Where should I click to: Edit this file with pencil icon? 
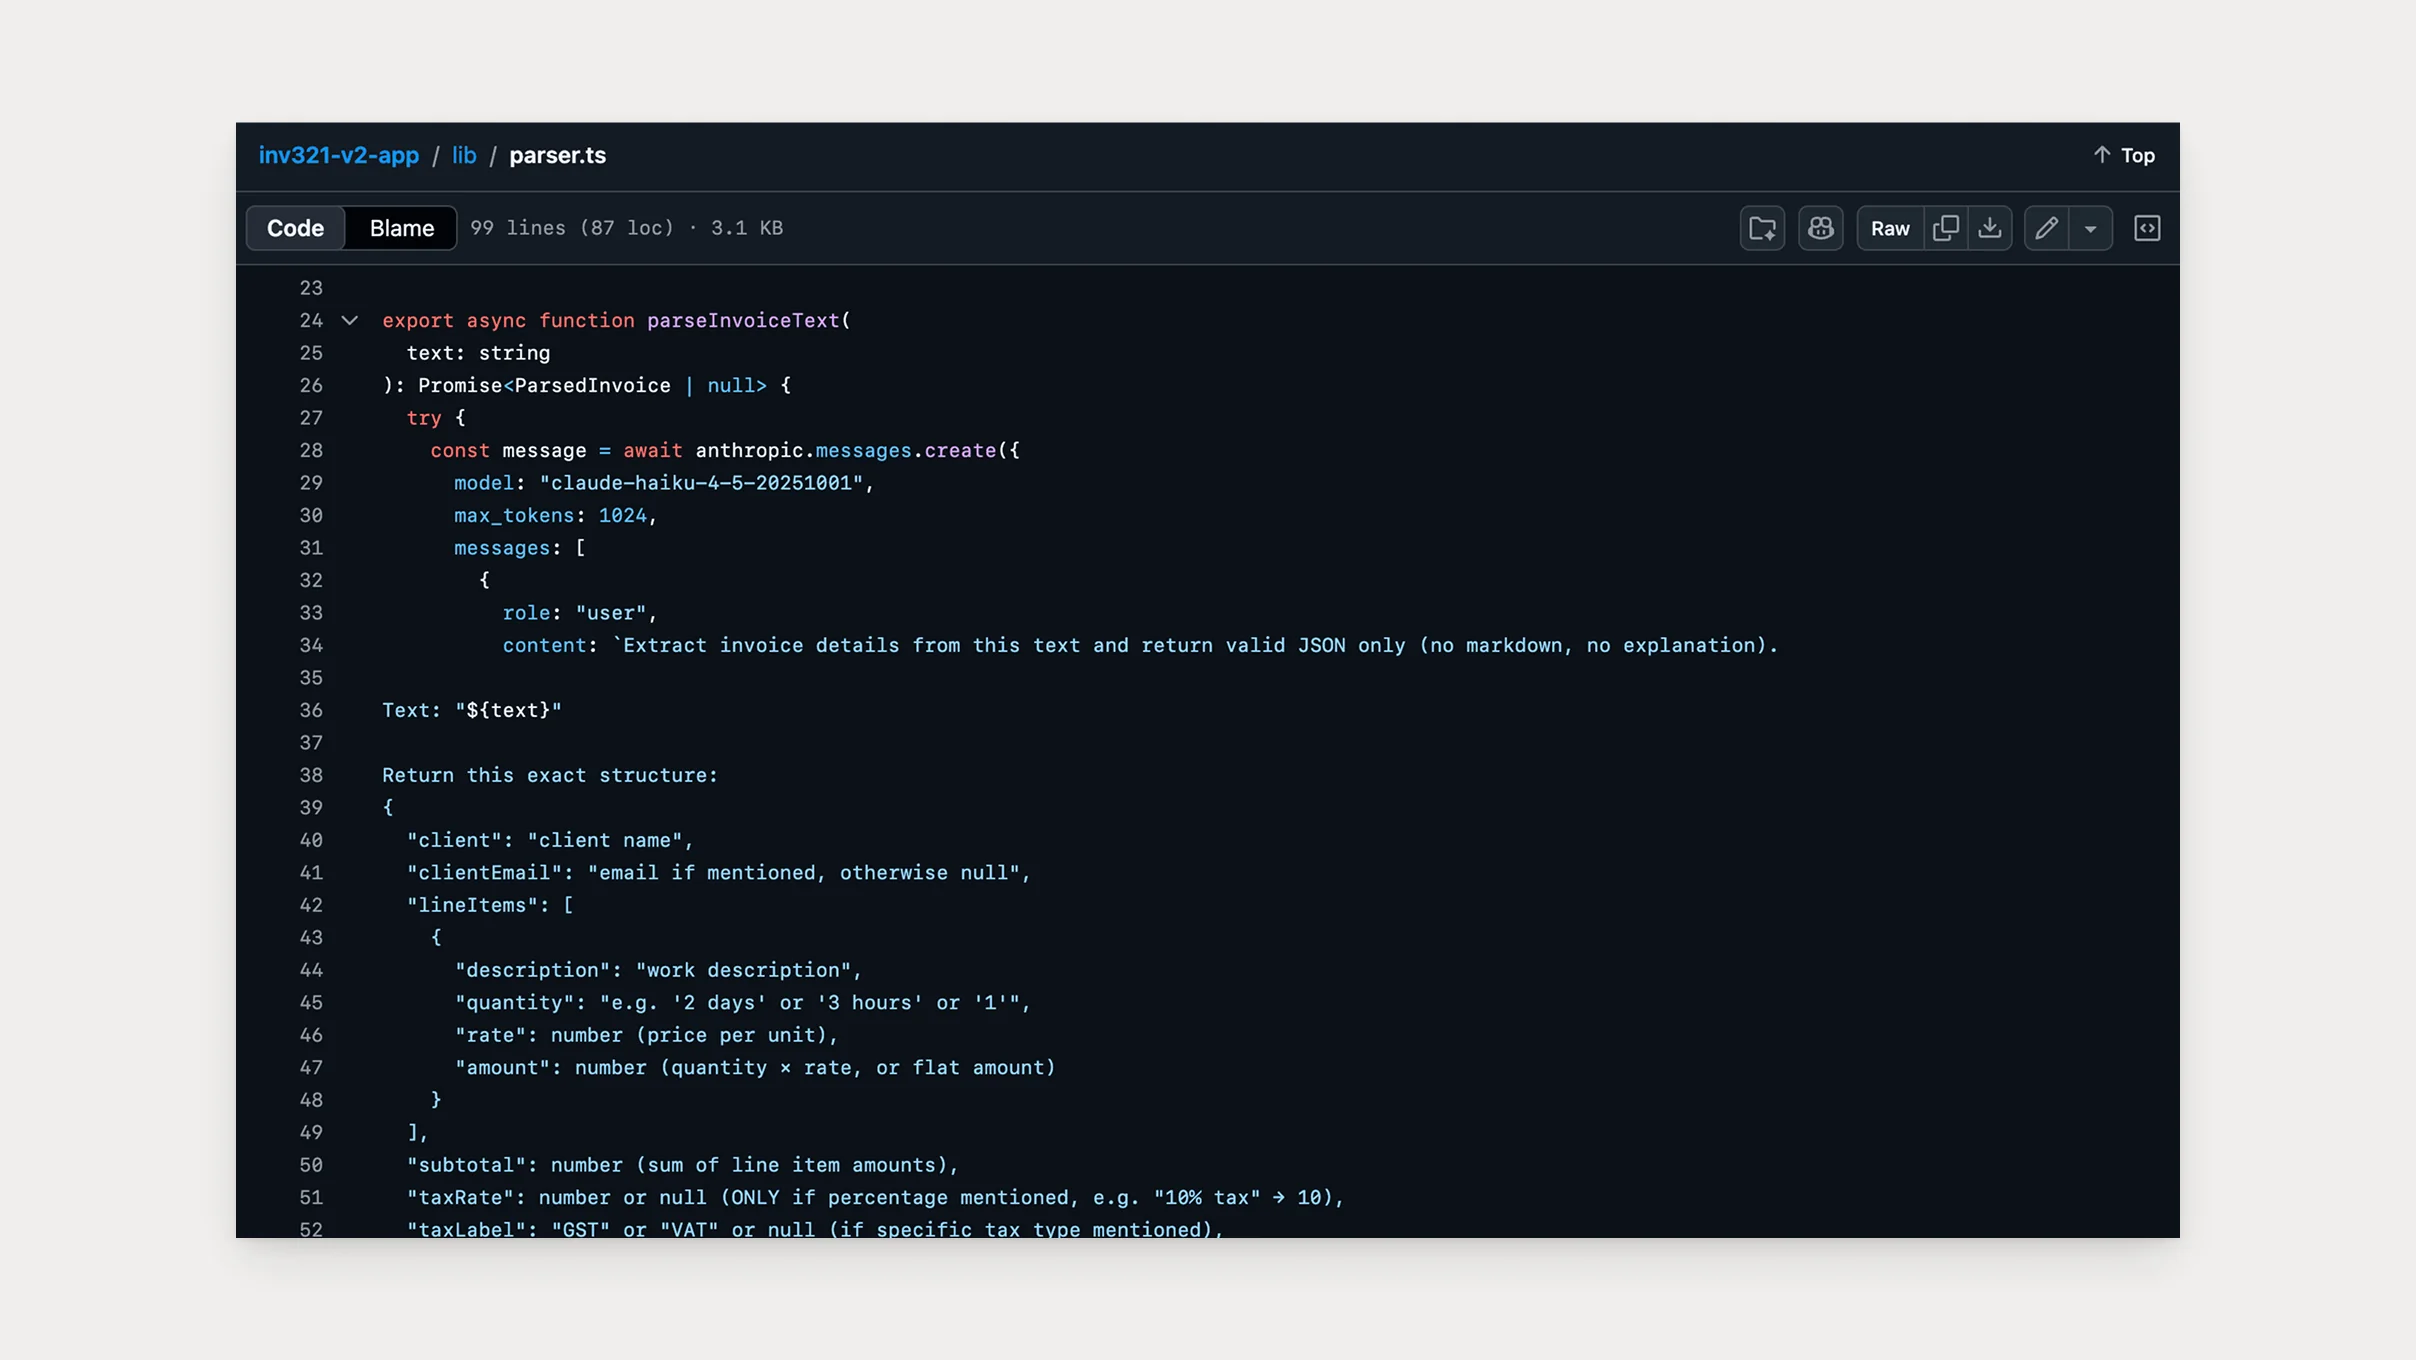coord(2046,228)
